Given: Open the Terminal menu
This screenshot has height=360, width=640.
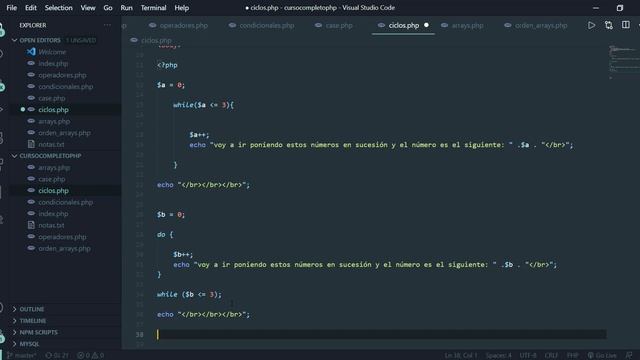Looking at the screenshot, I should point(153,8).
